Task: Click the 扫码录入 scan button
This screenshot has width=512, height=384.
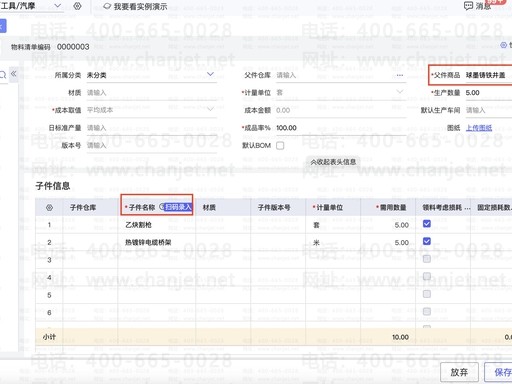Action: point(178,207)
